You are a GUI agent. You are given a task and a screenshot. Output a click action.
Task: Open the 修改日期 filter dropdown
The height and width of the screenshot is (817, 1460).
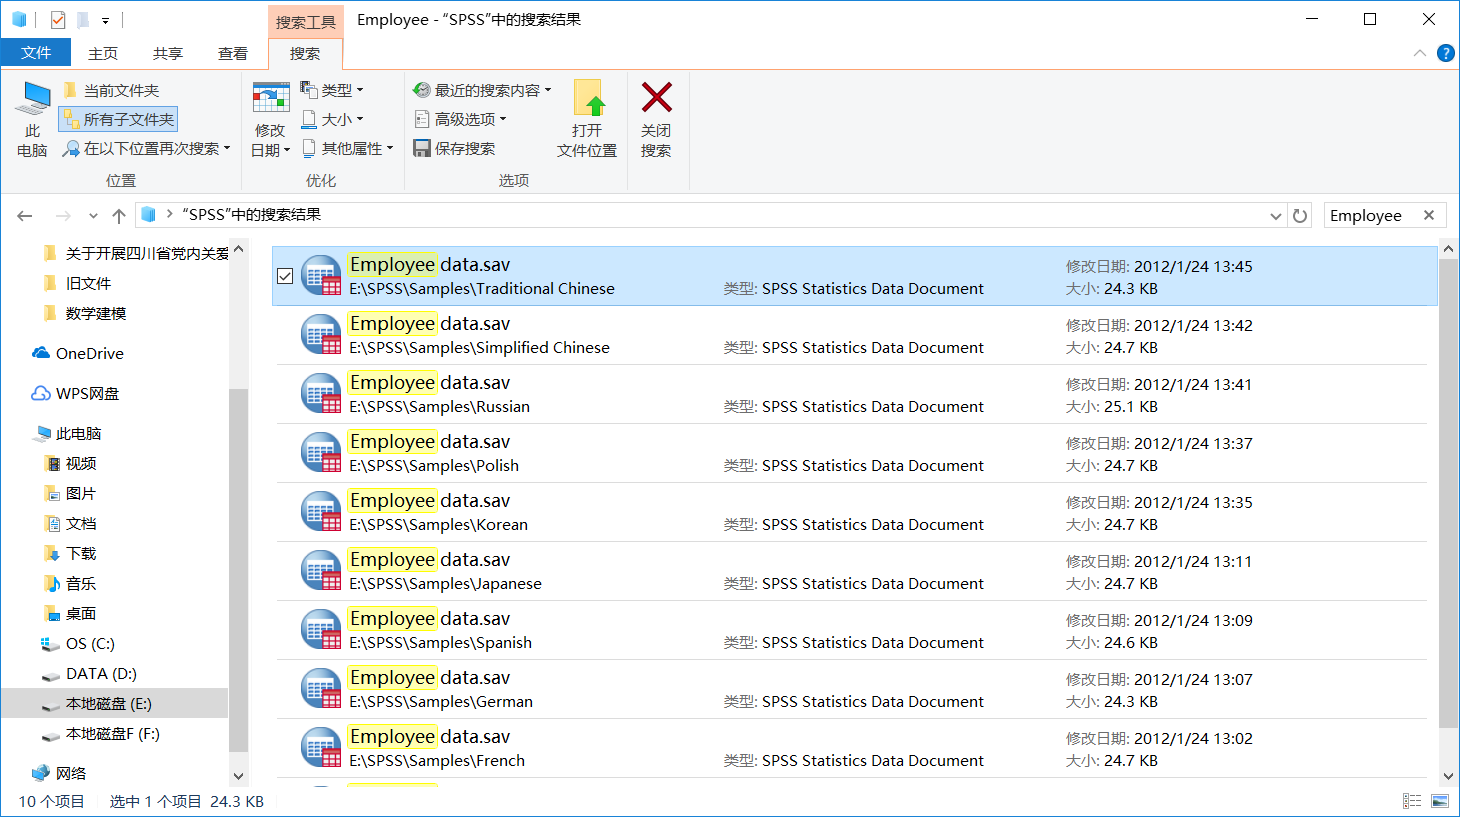point(270,121)
